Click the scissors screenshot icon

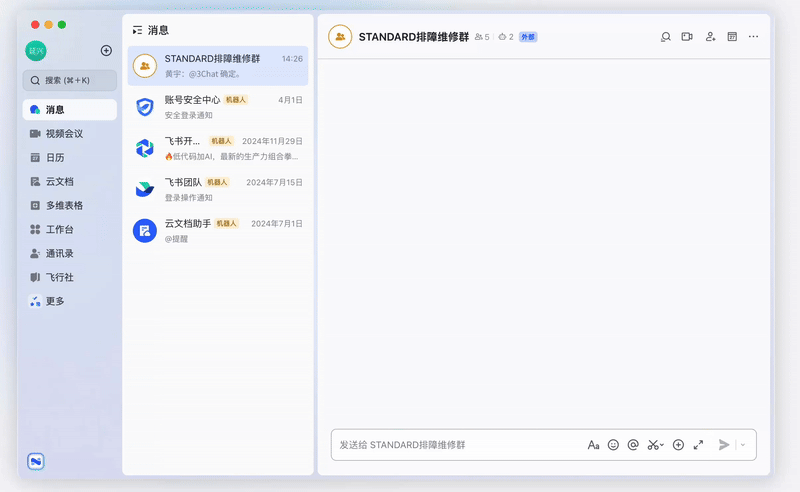point(654,445)
